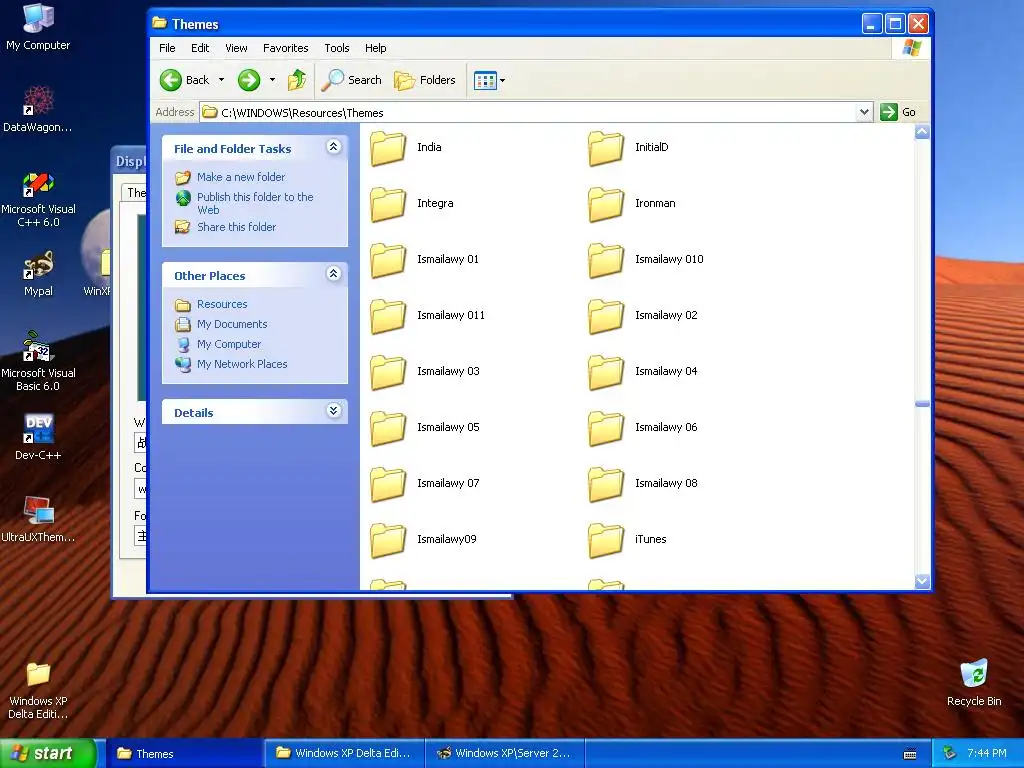Open the Edit menu
Image resolution: width=1024 pixels, height=768 pixels.
point(200,48)
